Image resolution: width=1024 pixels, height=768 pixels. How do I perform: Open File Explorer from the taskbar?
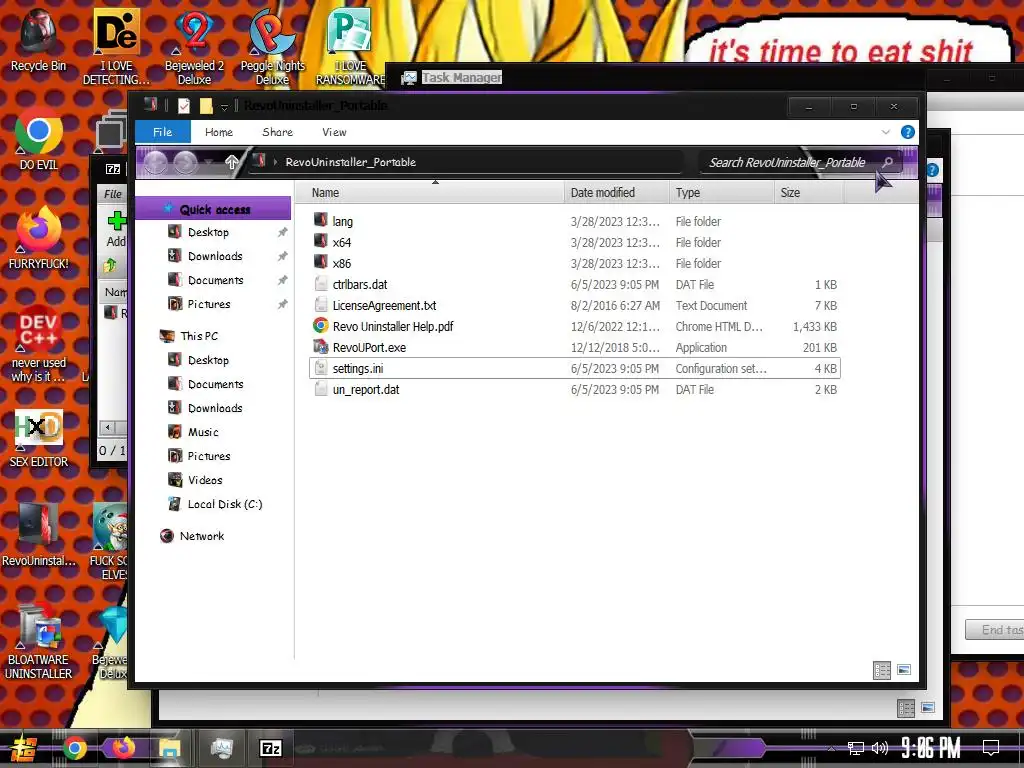(x=169, y=748)
